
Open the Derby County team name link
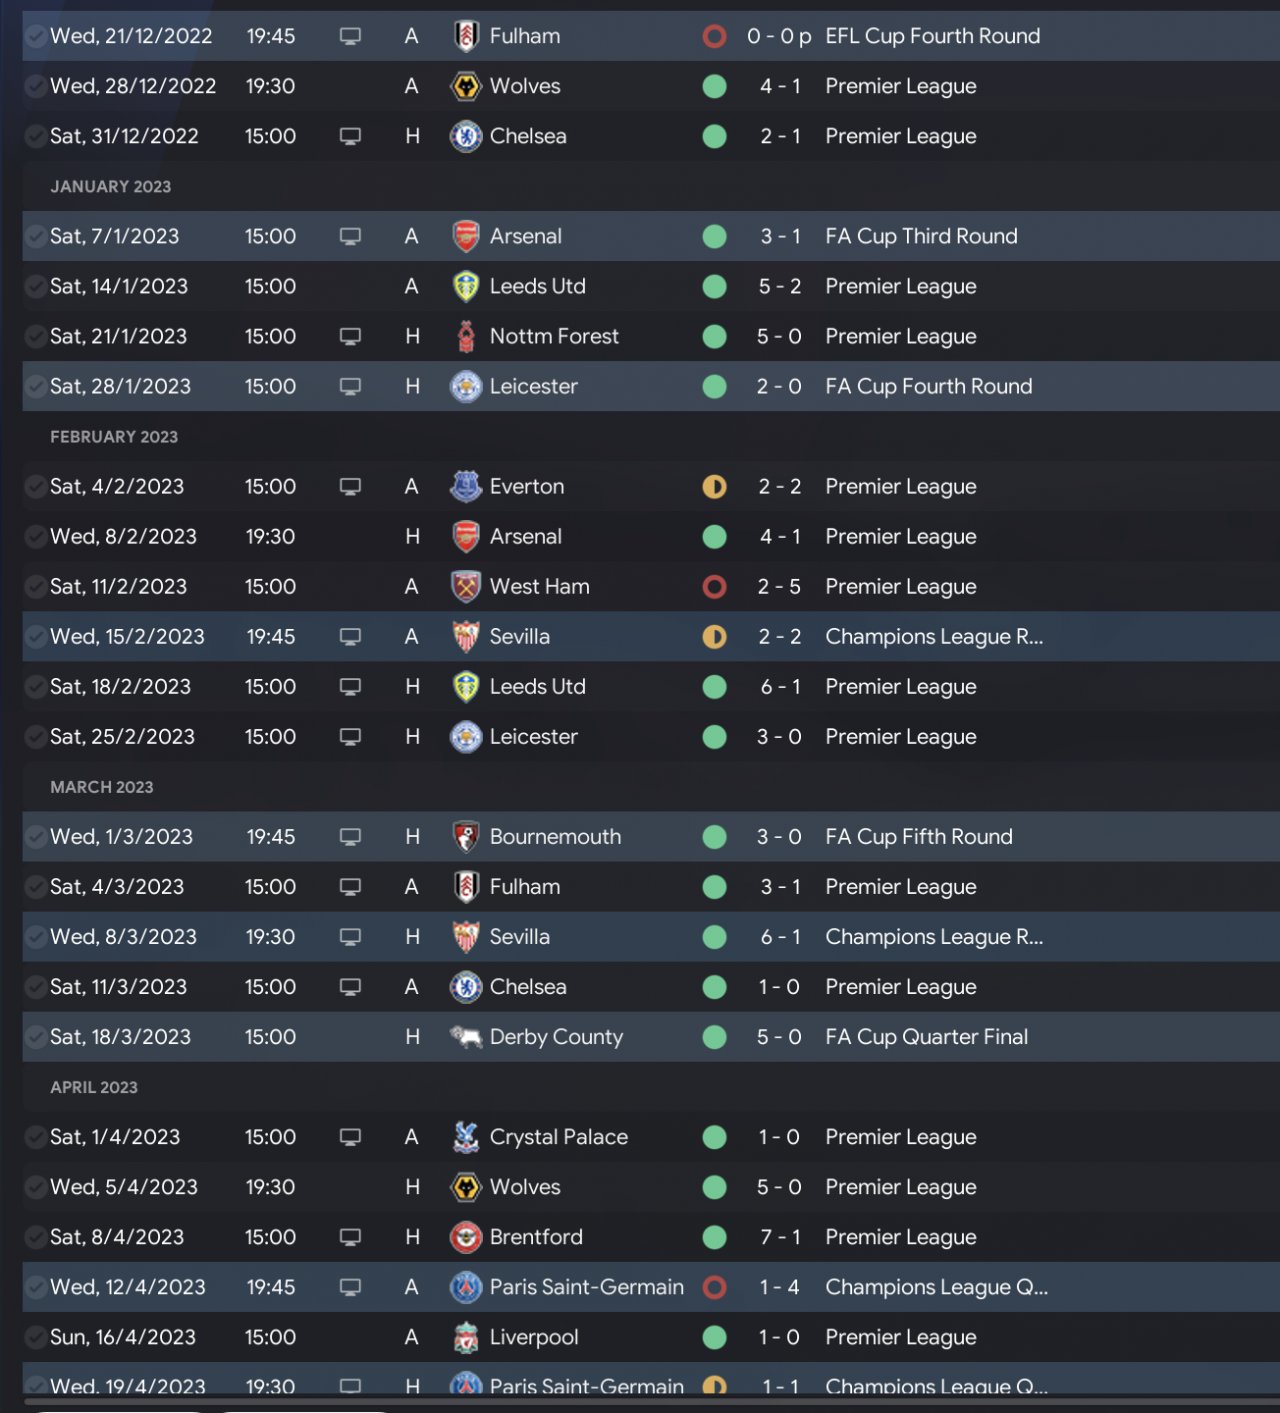[x=556, y=1037]
